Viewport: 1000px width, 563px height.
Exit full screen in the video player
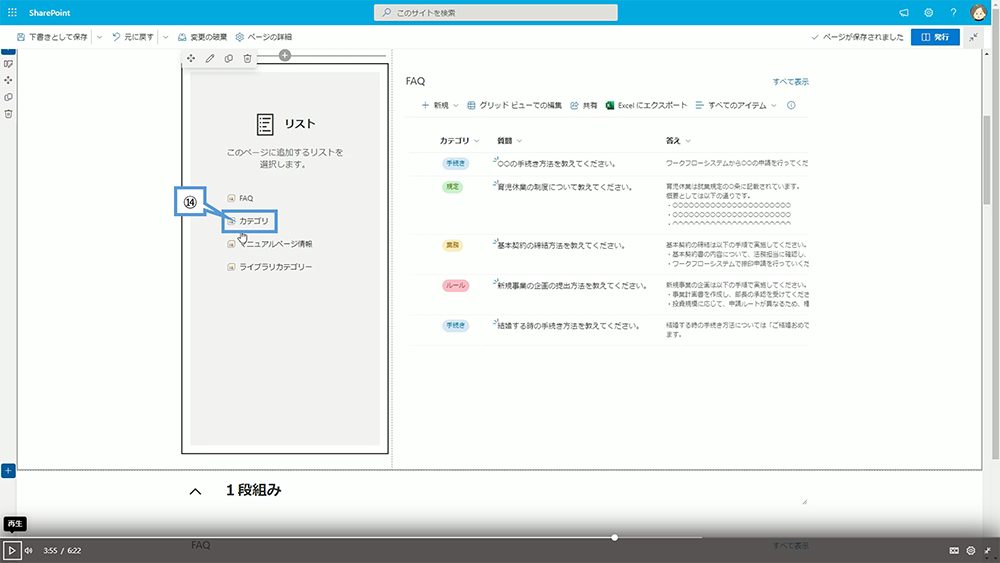point(987,550)
